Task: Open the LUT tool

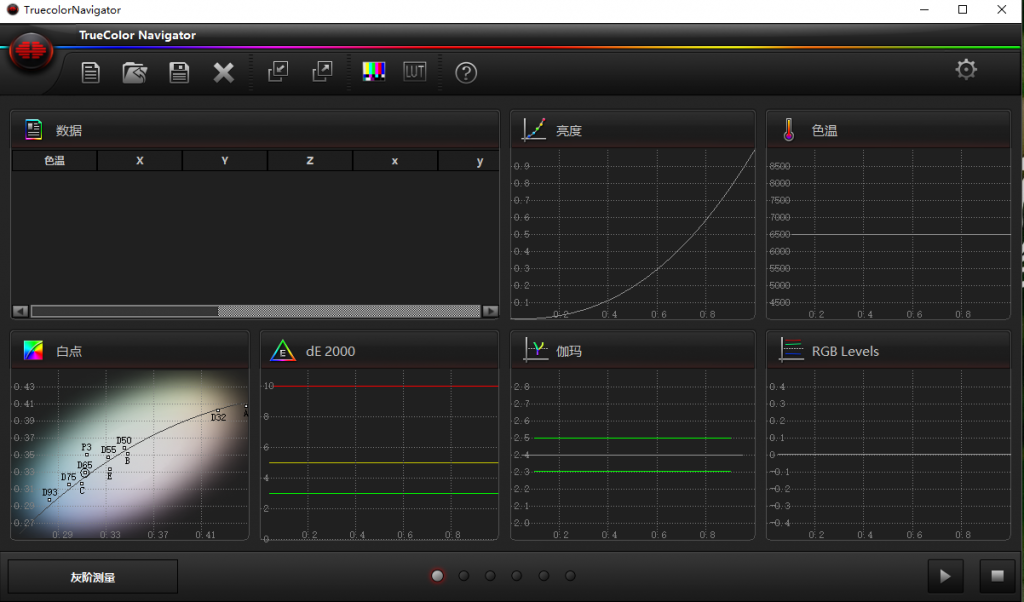Action: coord(415,71)
